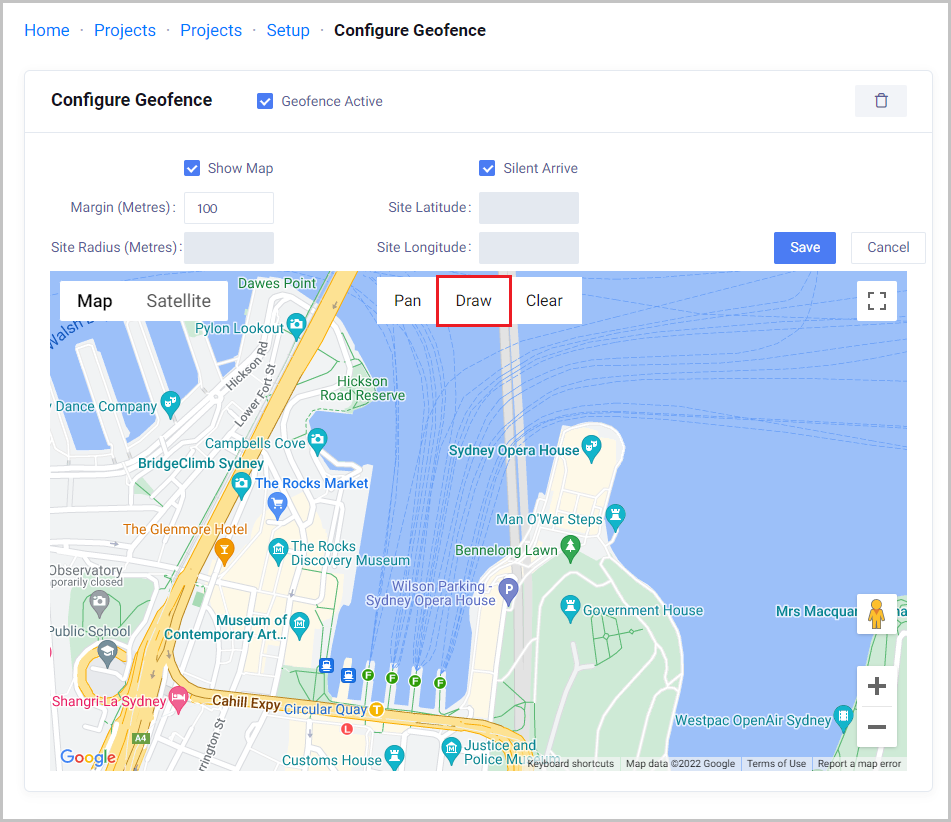Clear the drawn geofence shape
This screenshot has height=822, width=951.
click(544, 301)
